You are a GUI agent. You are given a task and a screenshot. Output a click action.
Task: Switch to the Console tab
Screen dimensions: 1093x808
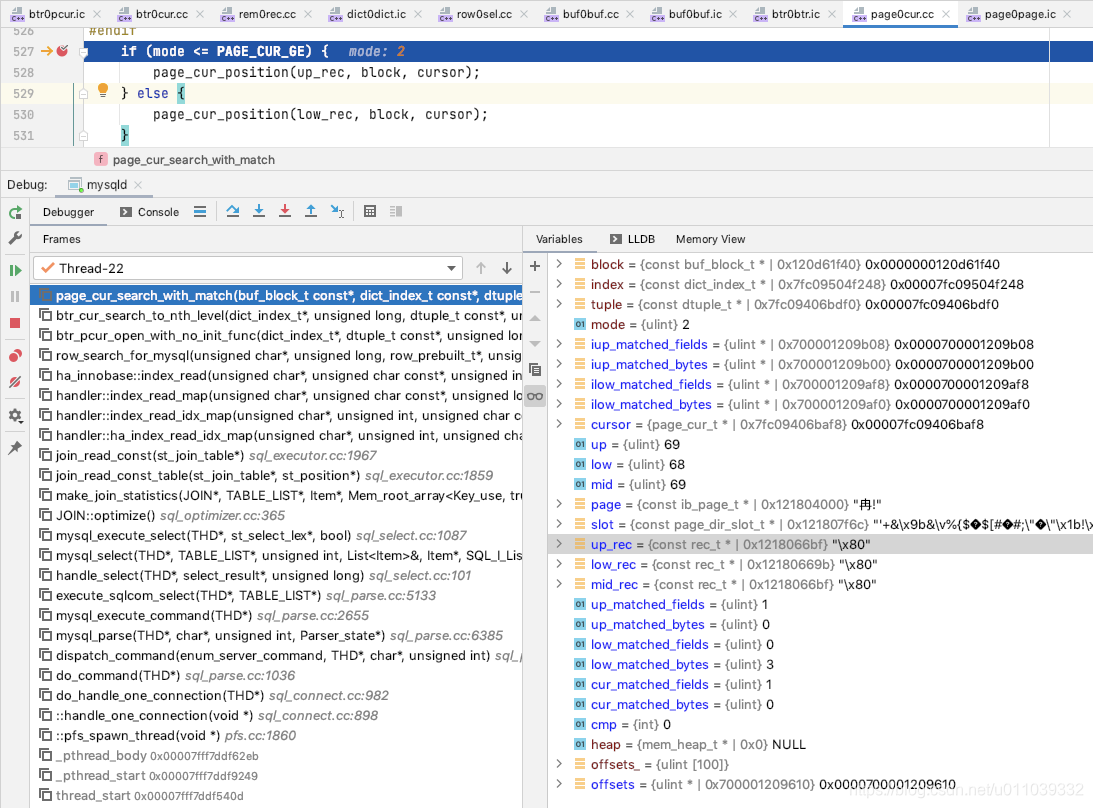149,212
